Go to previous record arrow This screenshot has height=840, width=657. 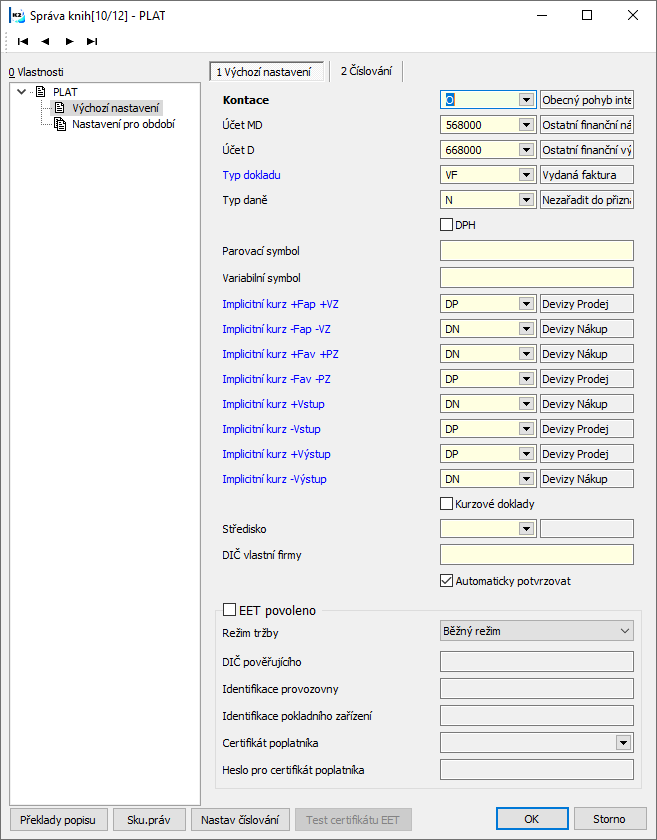coord(46,41)
